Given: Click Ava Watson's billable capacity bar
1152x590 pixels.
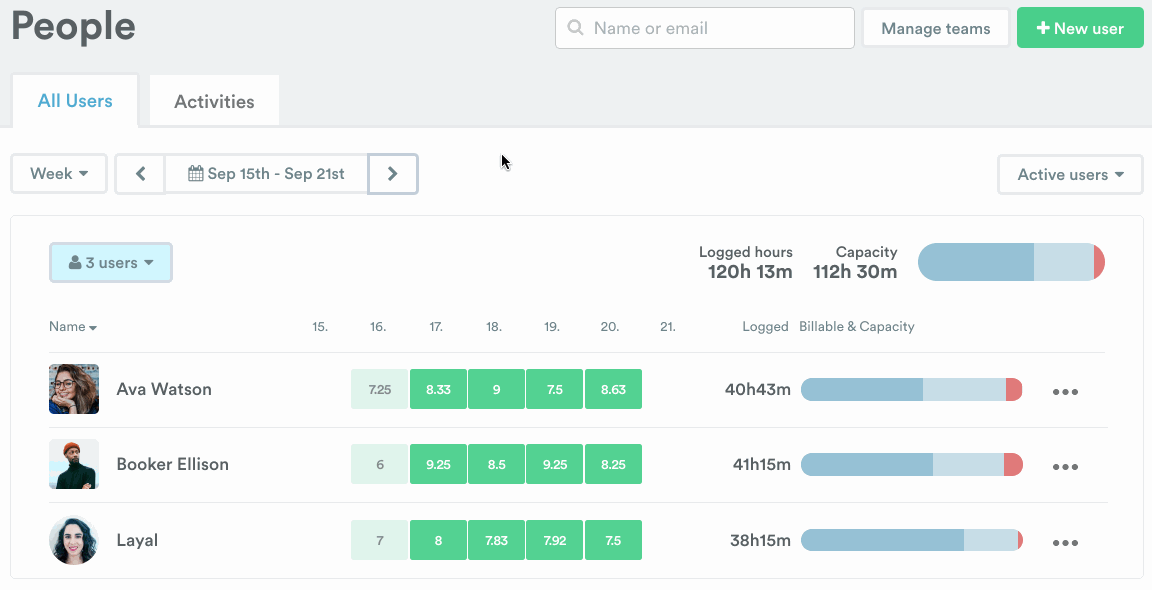Looking at the screenshot, I should click(x=911, y=390).
